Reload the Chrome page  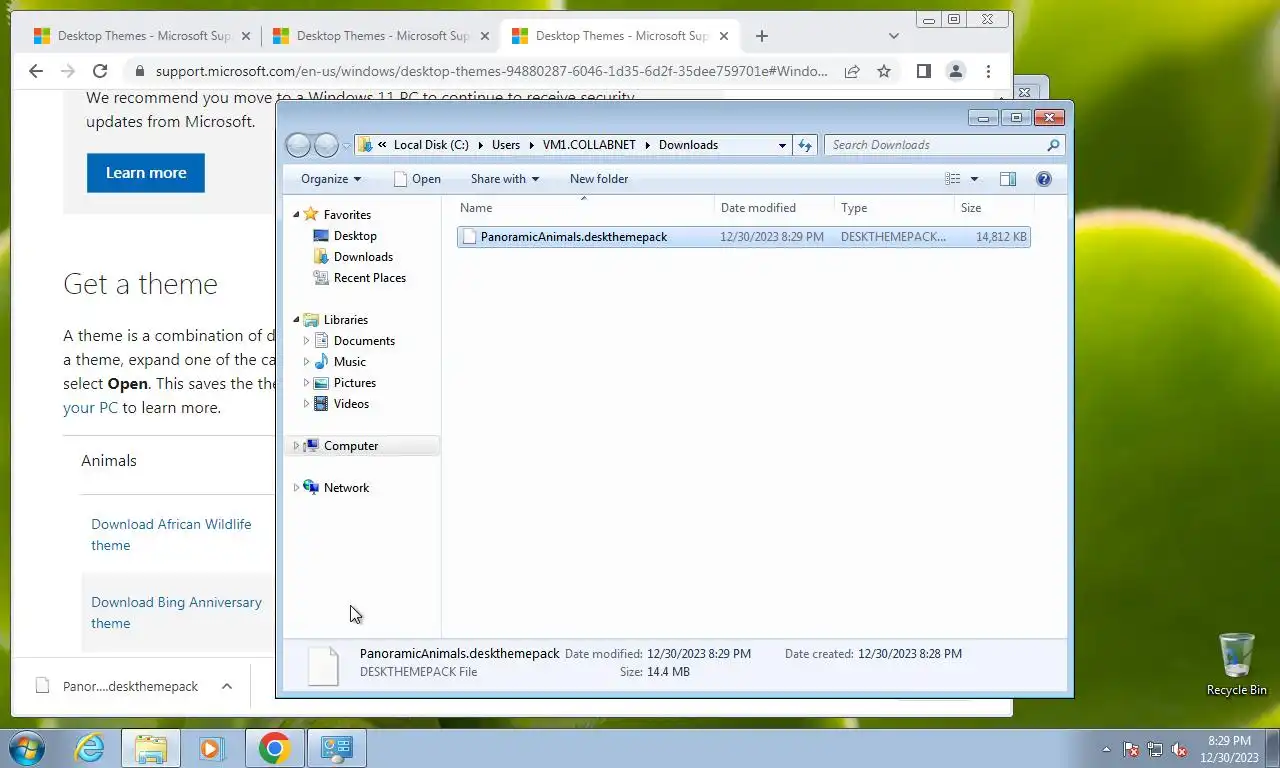pos(100,71)
